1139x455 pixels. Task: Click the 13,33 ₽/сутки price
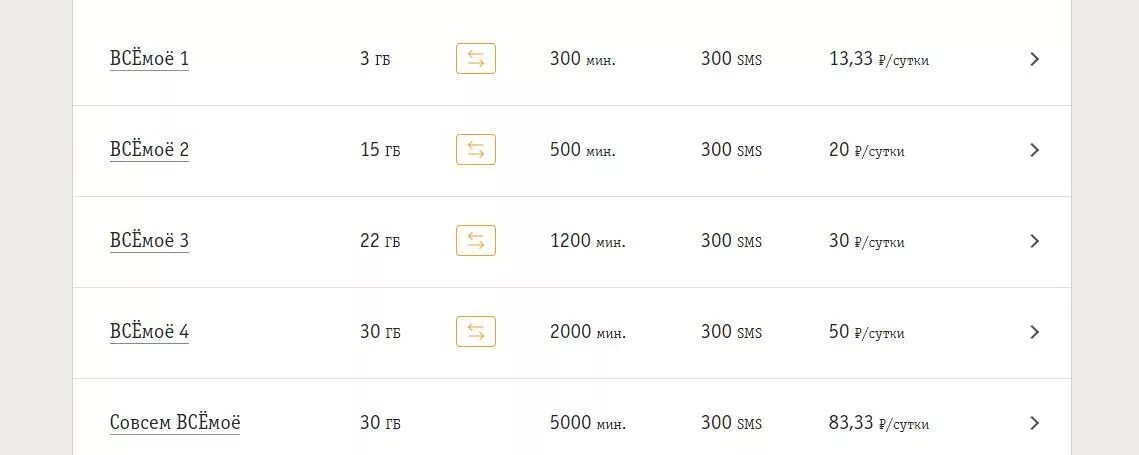(x=878, y=60)
